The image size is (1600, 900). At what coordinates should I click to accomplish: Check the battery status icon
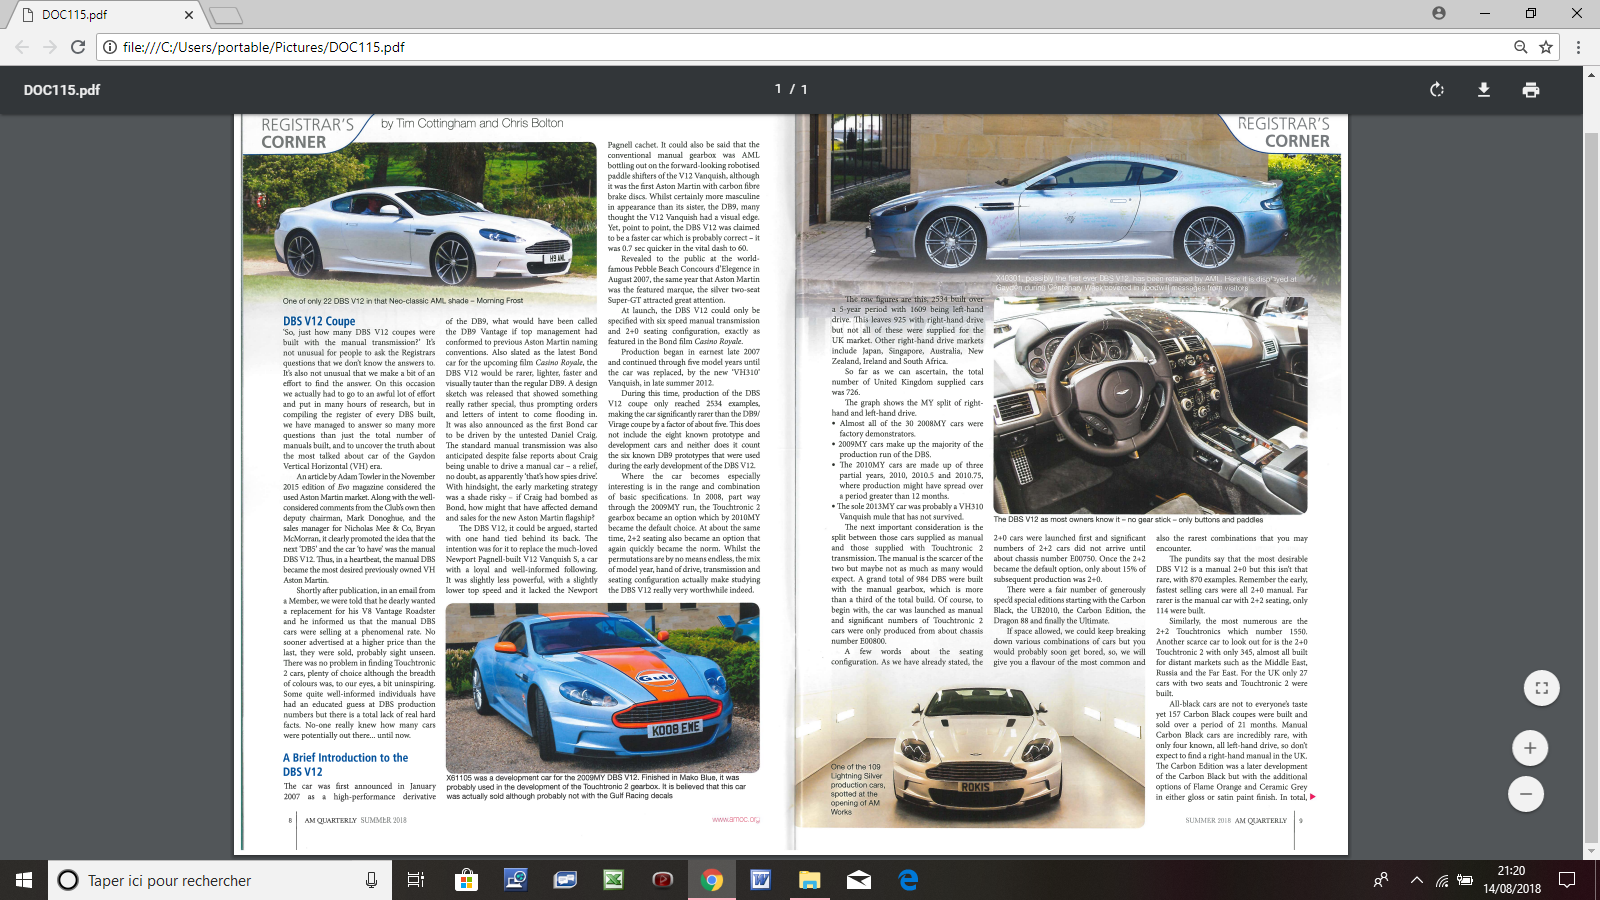[x=1465, y=880]
